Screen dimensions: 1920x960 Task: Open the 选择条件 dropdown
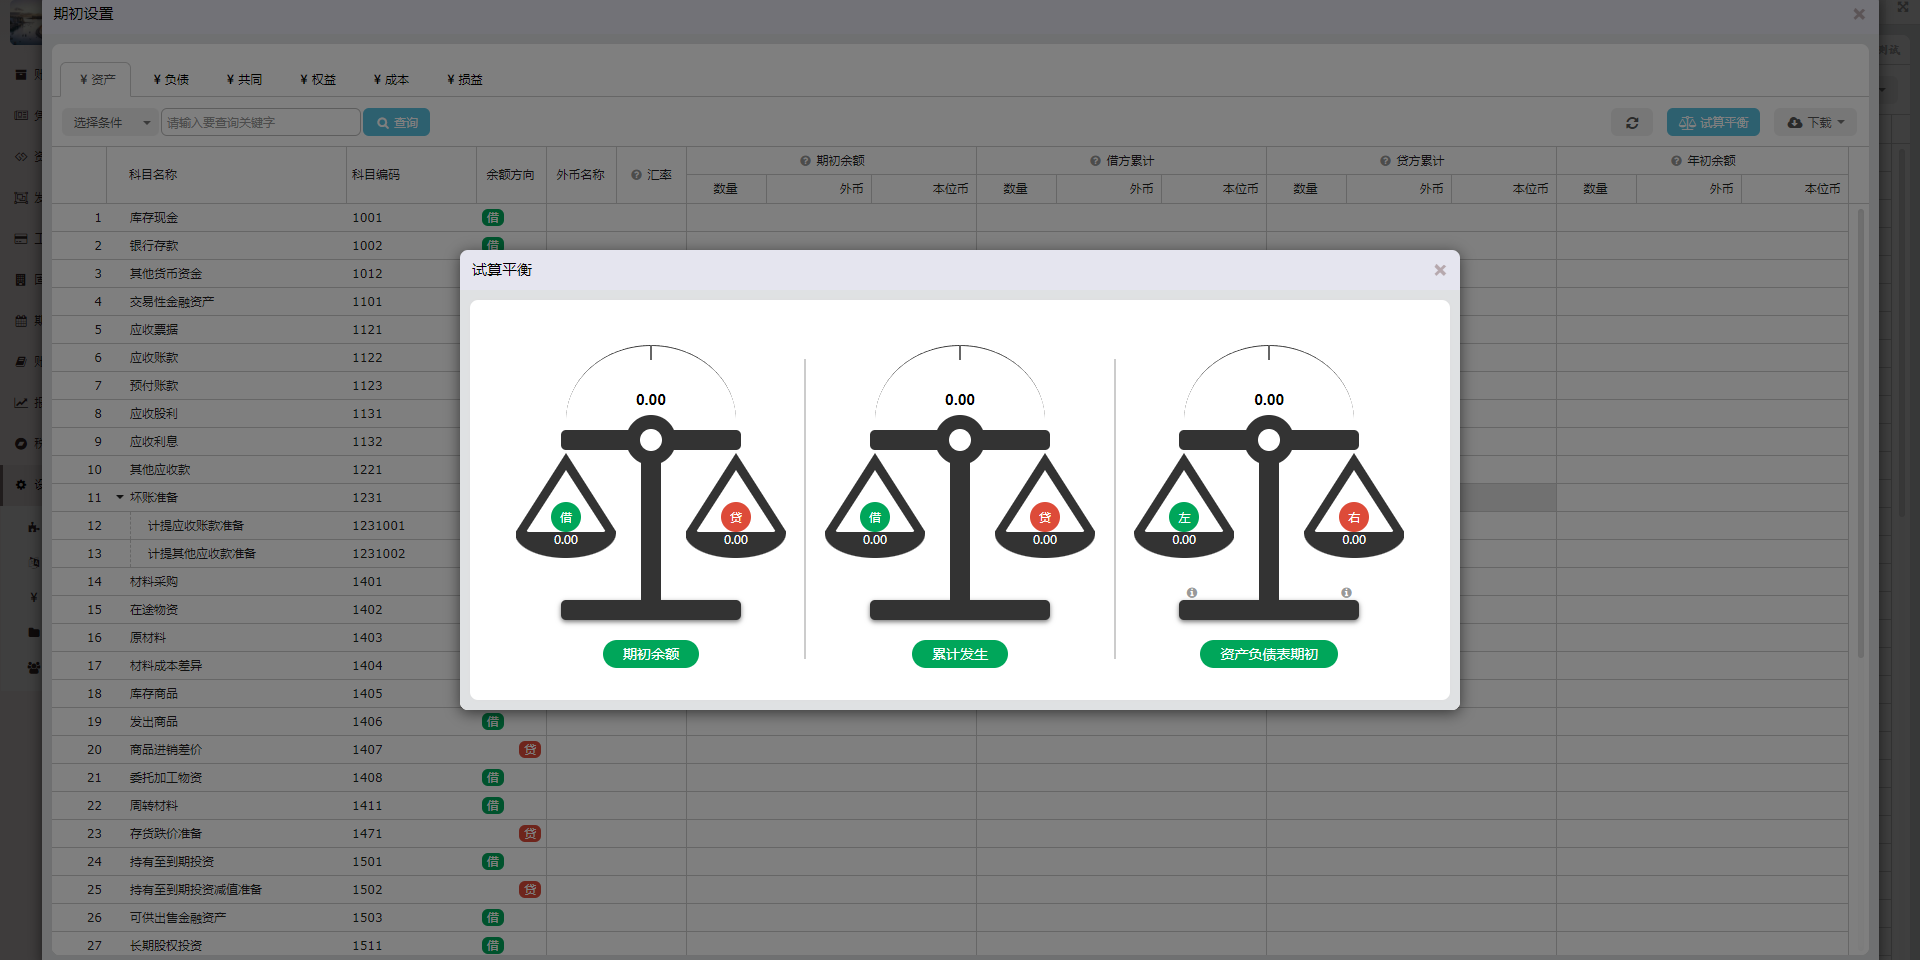coord(110,122)
